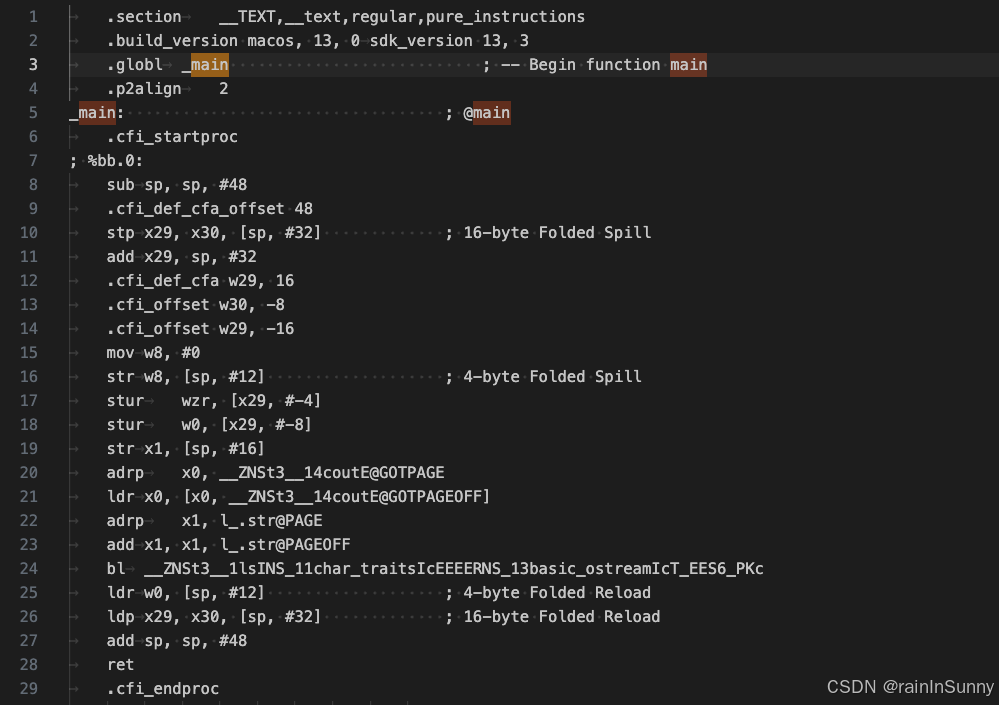
Task: Click the @main comment text
Action: pos(487,113)
